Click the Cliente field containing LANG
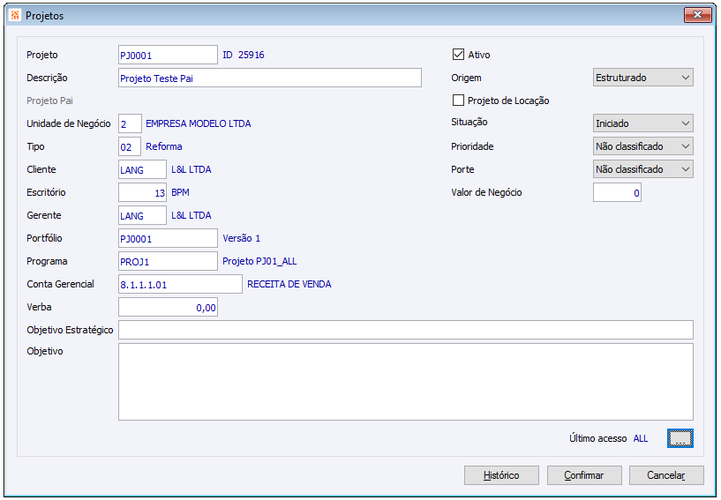Image resolution: width=721 pixels, height=500 pixels. [142, 169]
